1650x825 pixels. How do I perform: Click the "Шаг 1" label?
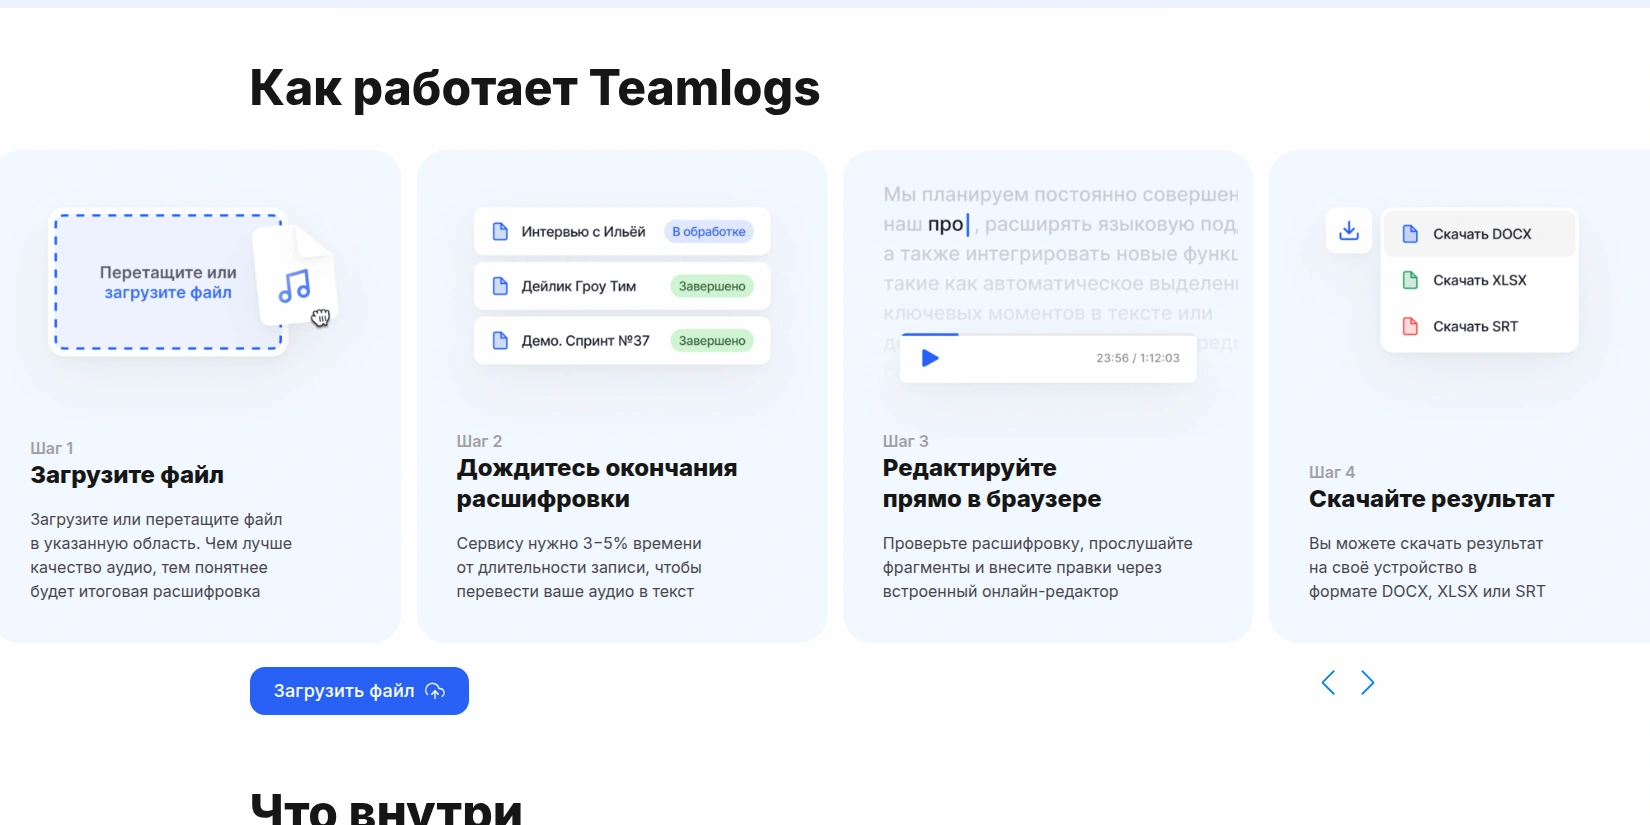[x=52, y=448]
